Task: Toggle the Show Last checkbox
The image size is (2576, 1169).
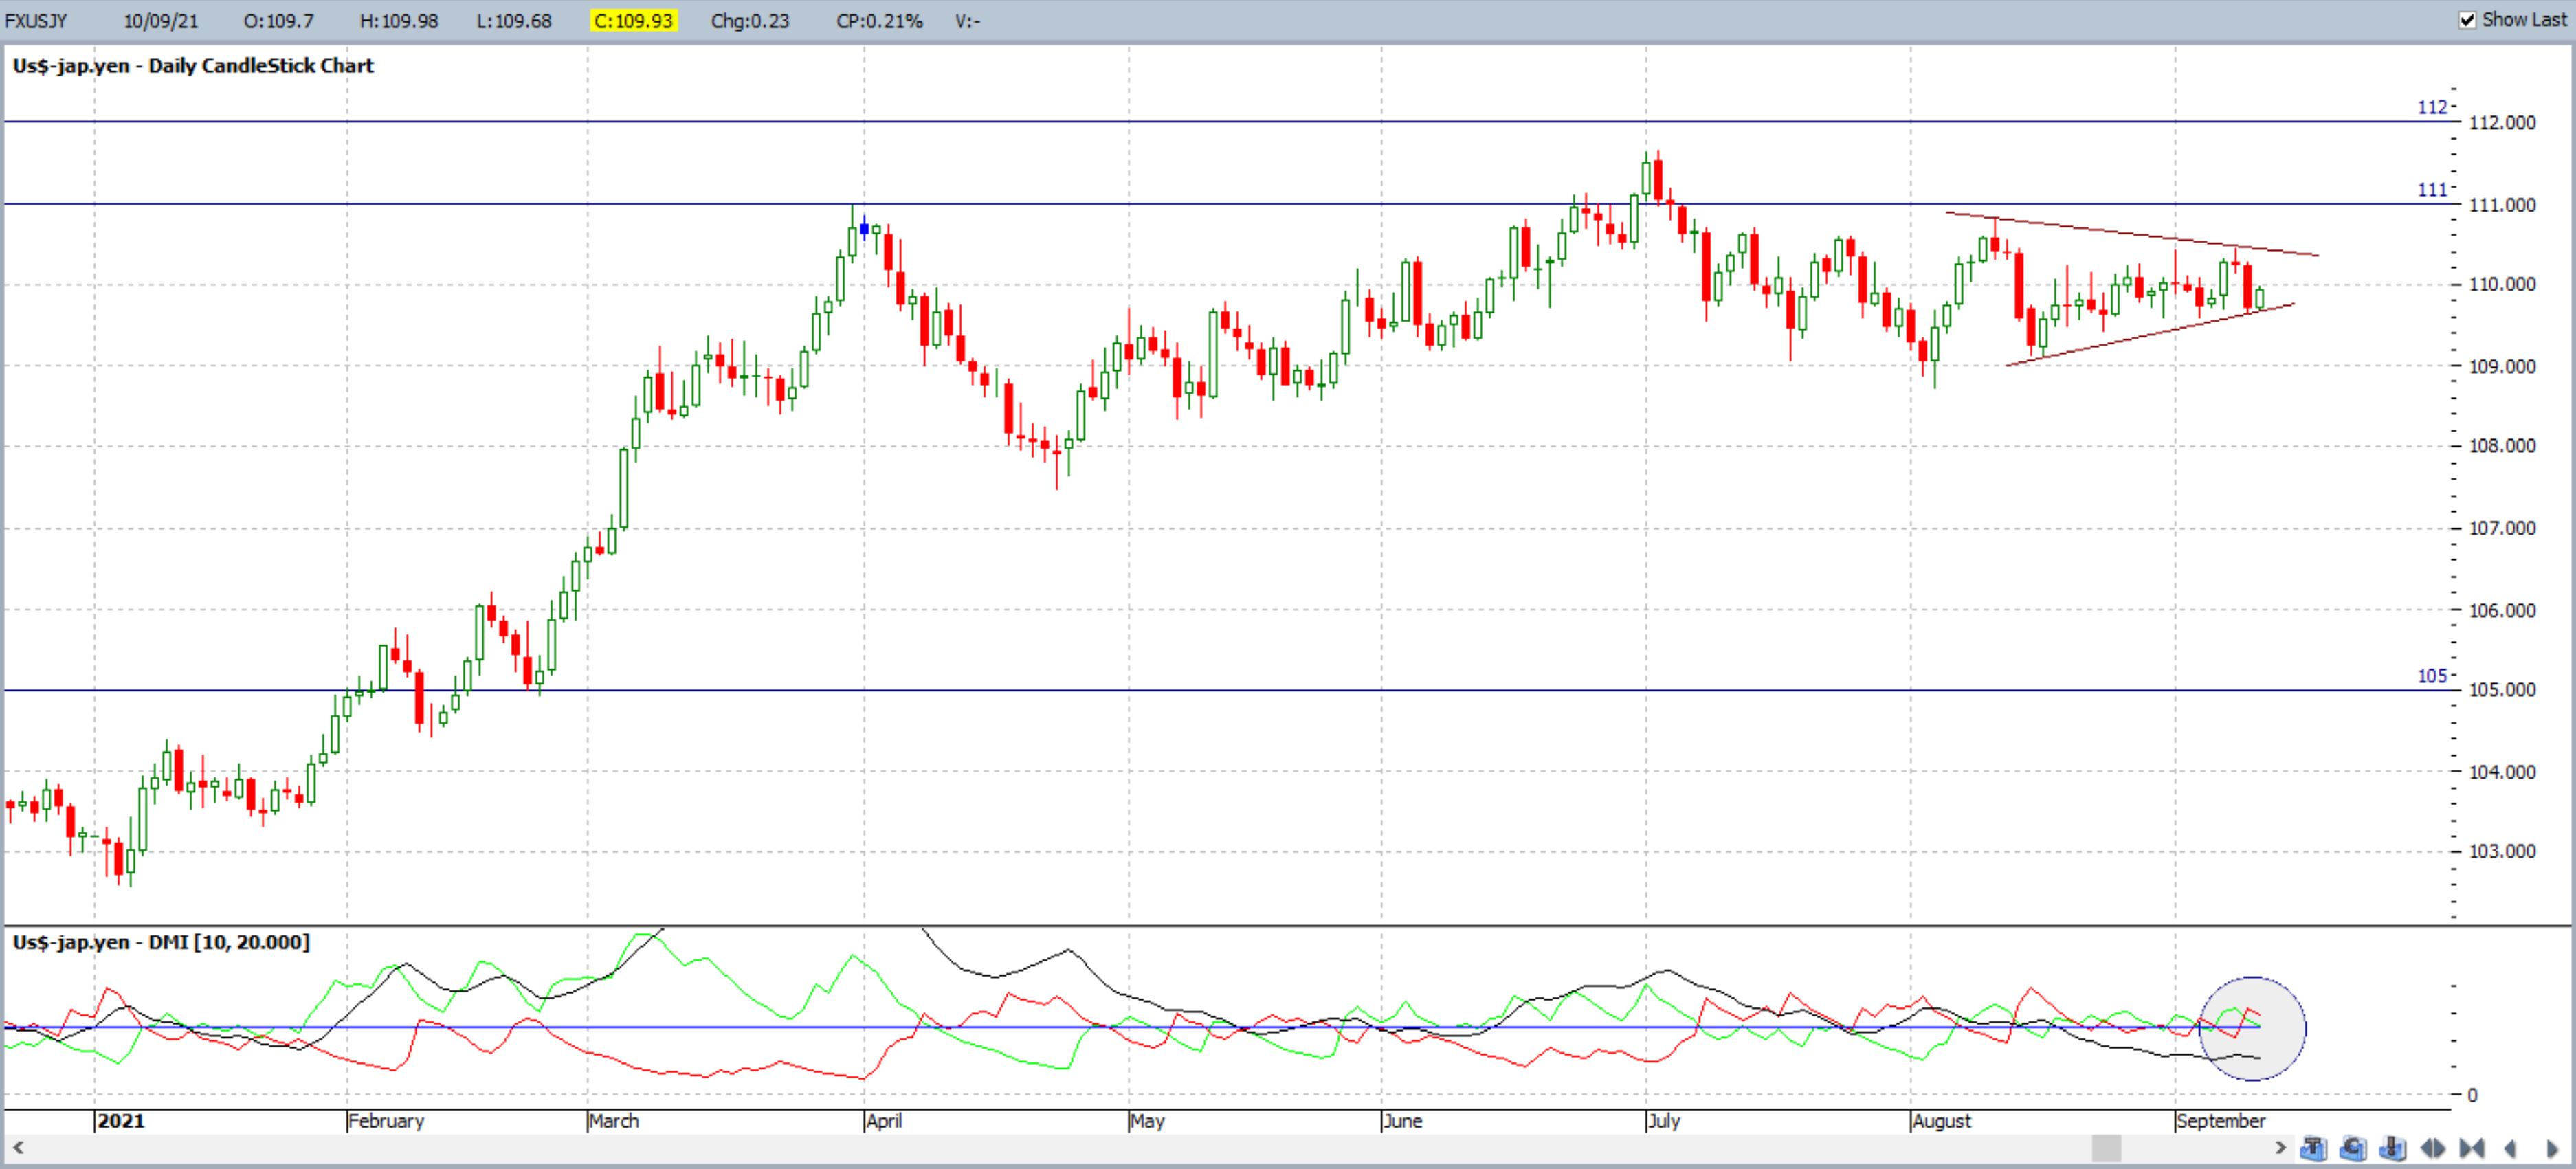Action: coord(2467,20)
